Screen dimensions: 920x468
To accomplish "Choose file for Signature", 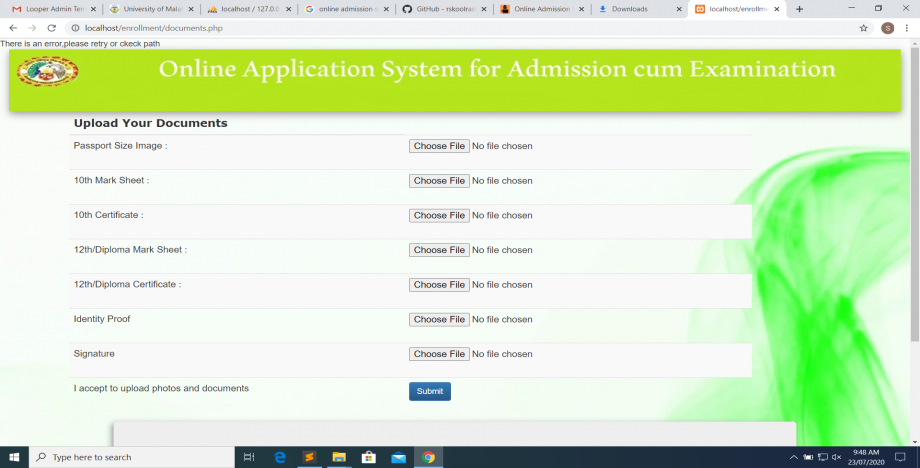I will 439,354.
